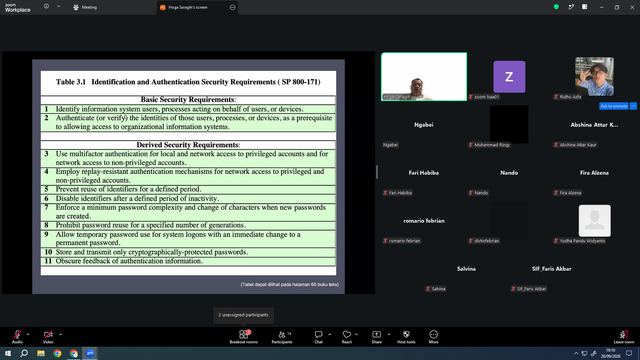The height and width of the screenshot is (360, 640).
Task: Expand reaction options arrow beside React
Action: click(x=356, y=334)
